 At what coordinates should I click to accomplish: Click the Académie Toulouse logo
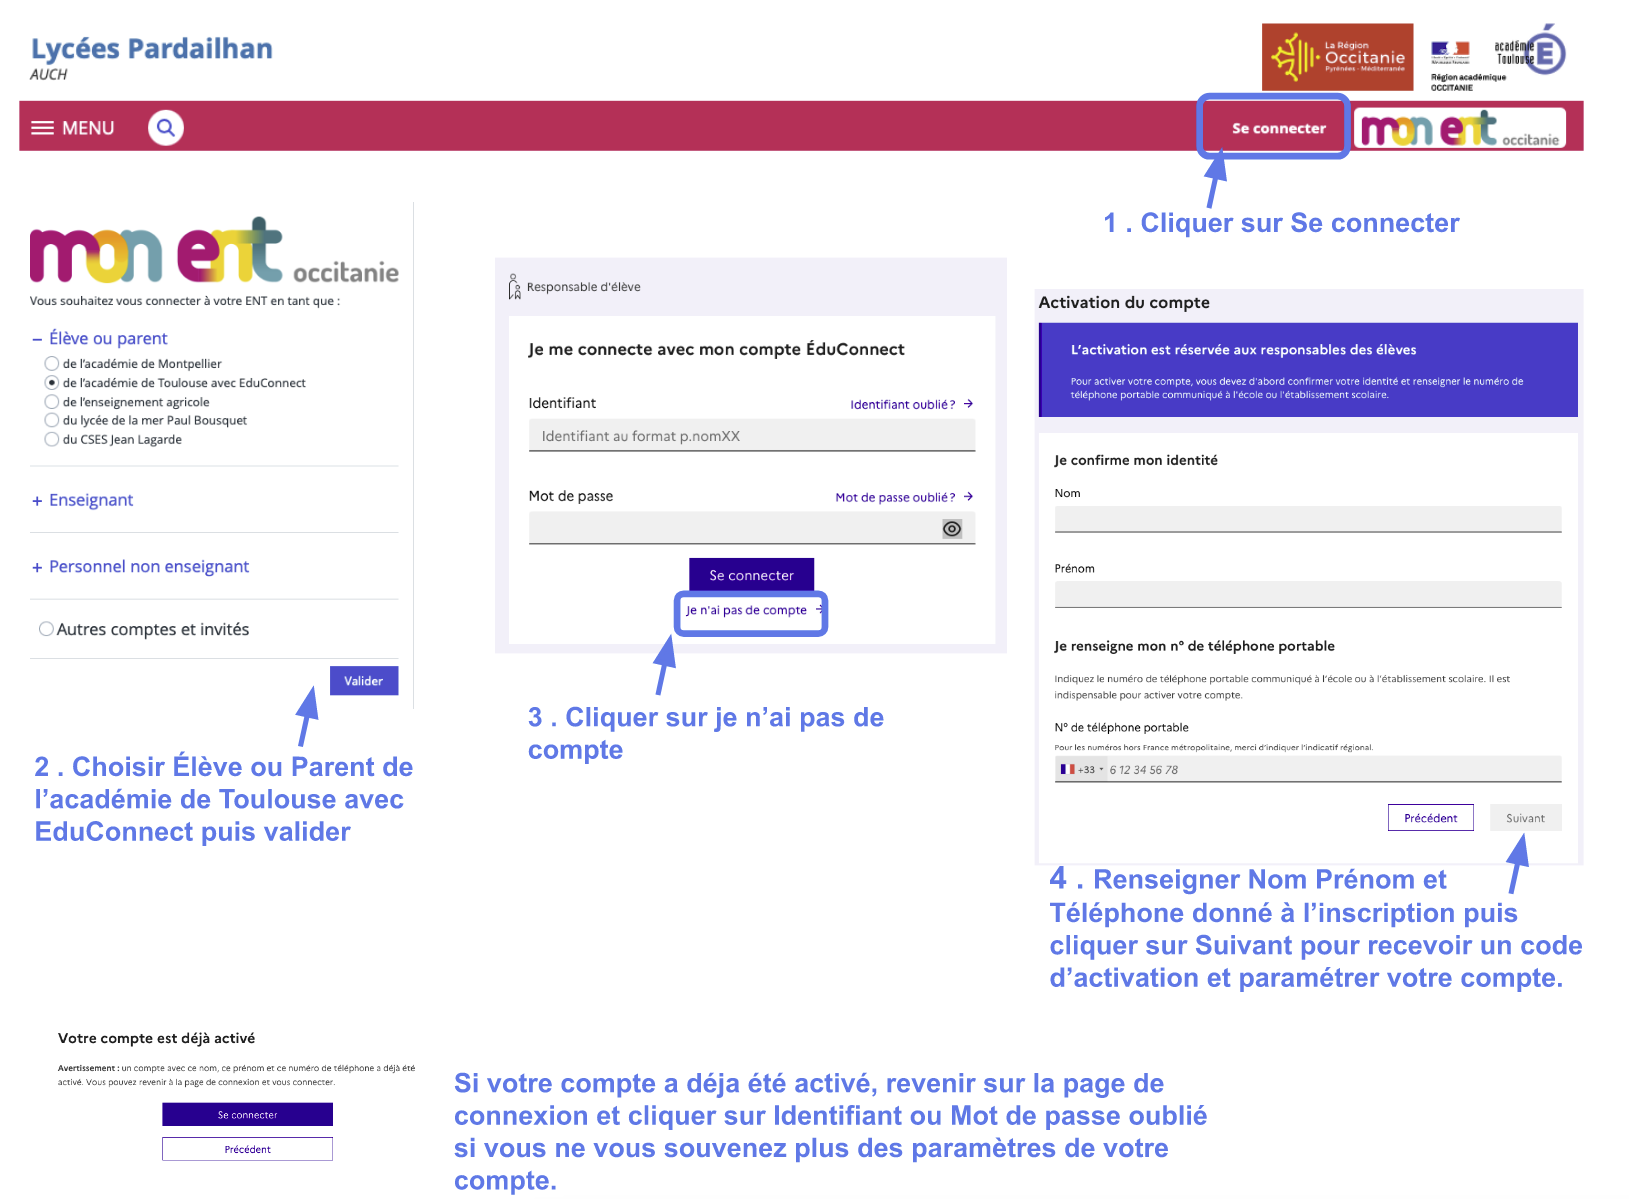pyautogui.click(x=1529, y=52)
